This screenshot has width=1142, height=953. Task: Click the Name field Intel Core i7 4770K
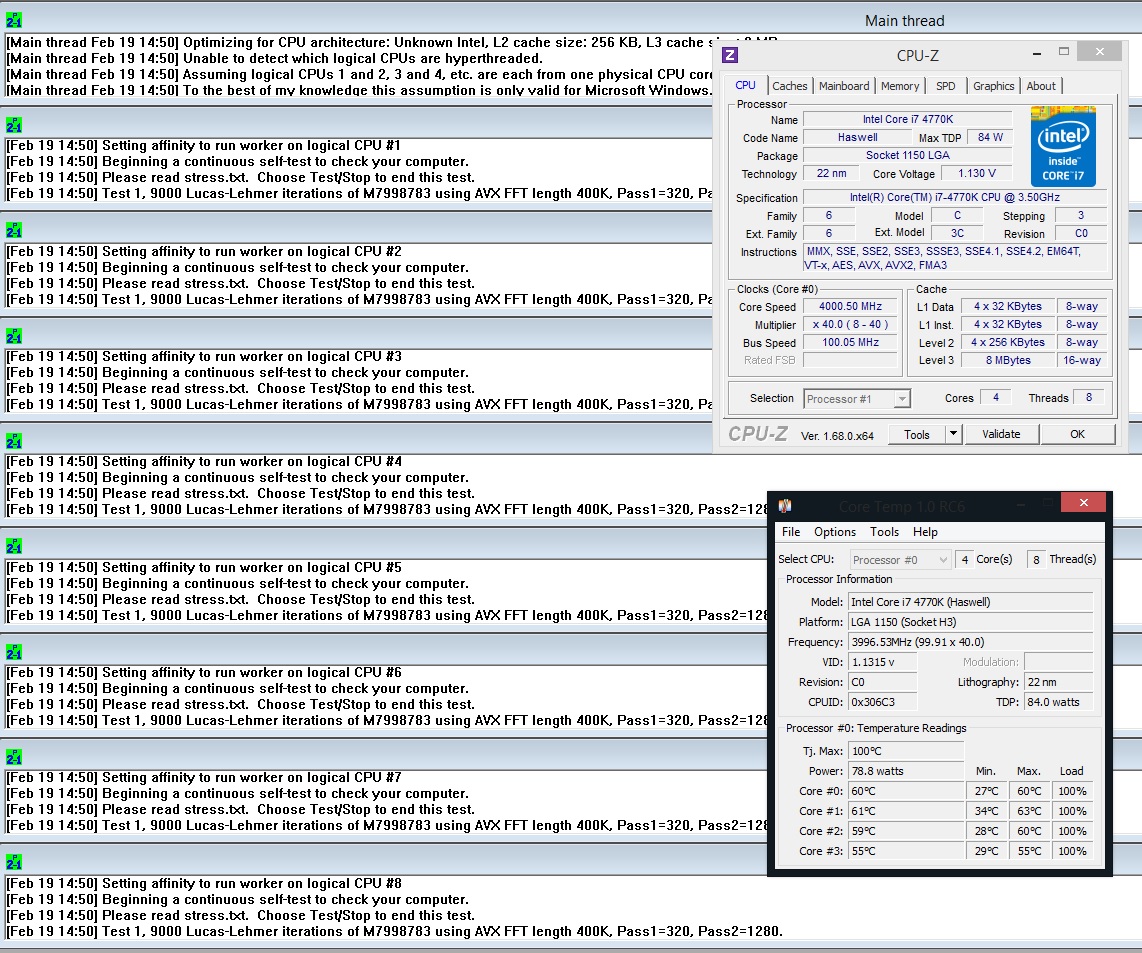907,119
